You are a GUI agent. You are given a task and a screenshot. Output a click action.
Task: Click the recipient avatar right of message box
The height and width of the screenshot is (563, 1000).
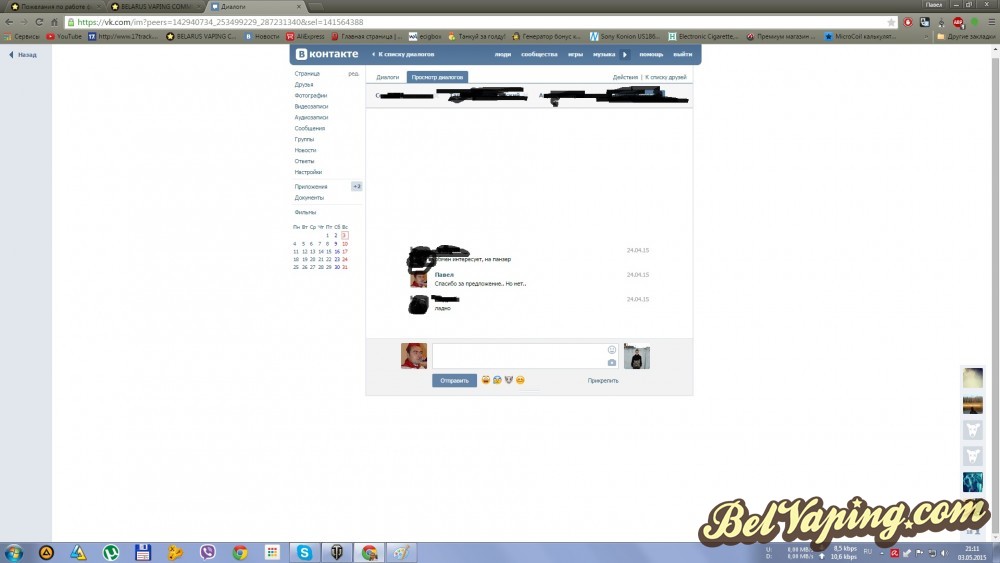click(x=636, y=356)
